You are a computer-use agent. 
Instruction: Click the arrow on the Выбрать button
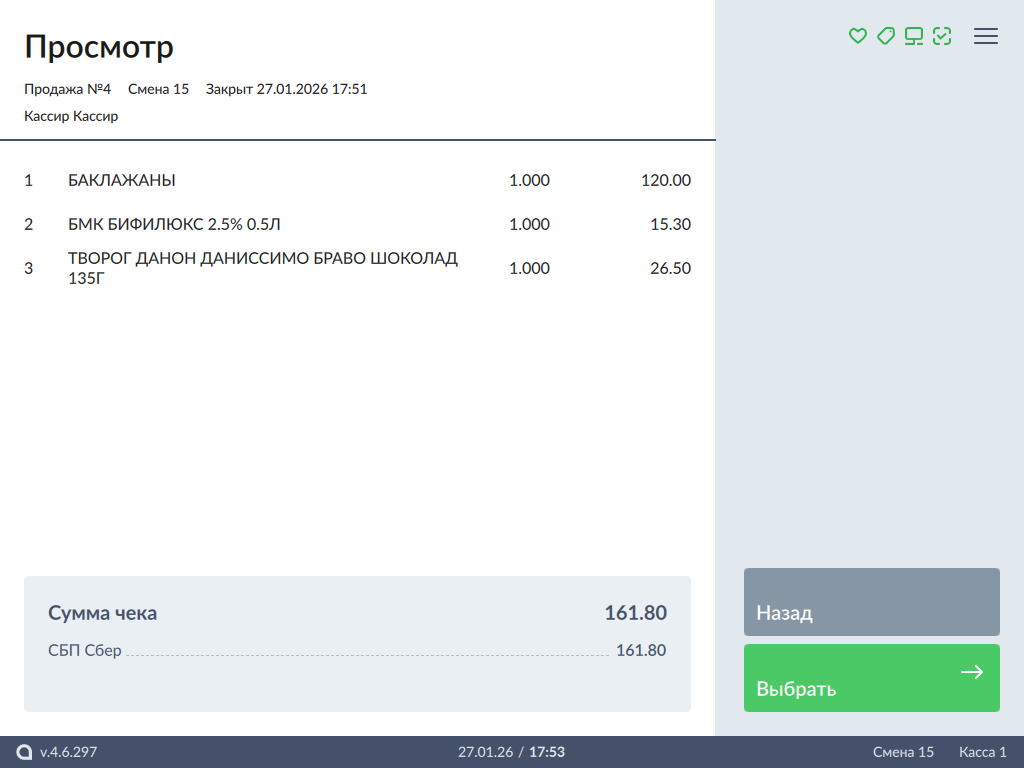click(971, 672)
